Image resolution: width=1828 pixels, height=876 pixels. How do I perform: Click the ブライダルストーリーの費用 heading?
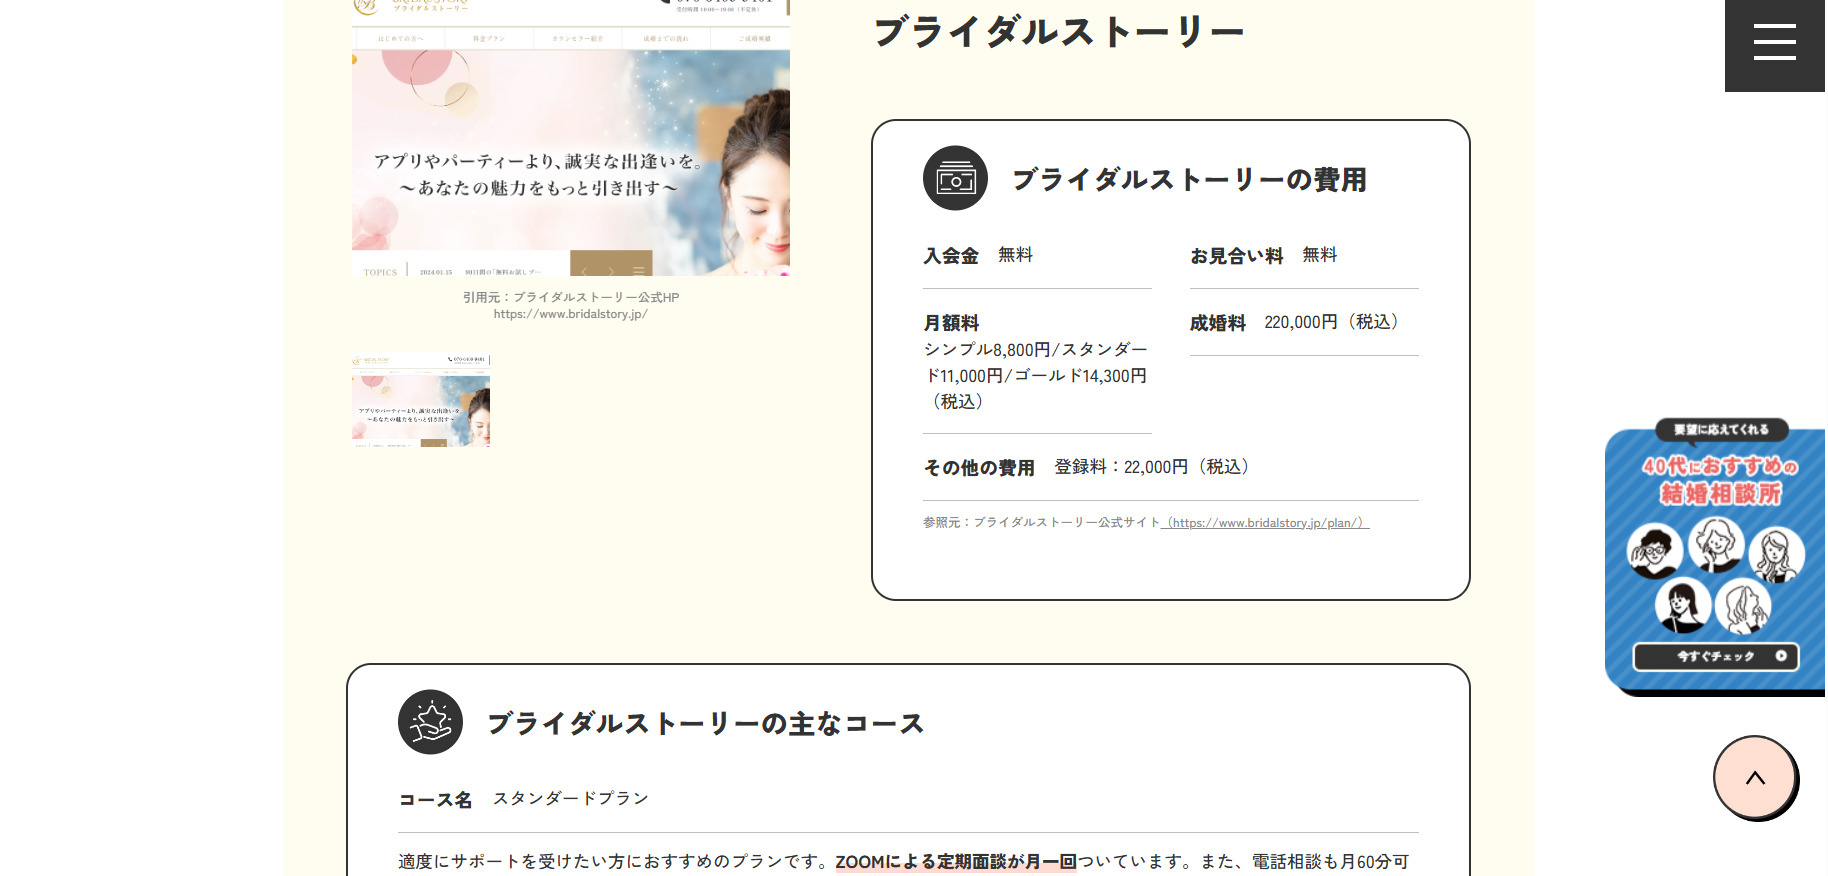click(x=1189, y=180)
